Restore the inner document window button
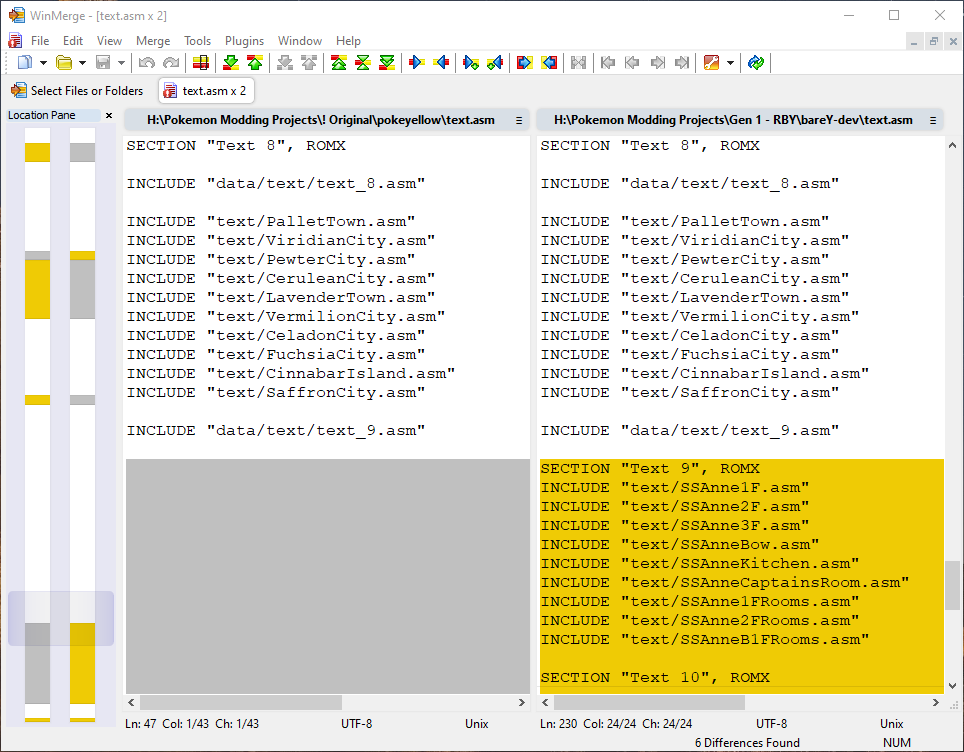The width and height of the screenshot is (964, 752). (x=933, y=41)
